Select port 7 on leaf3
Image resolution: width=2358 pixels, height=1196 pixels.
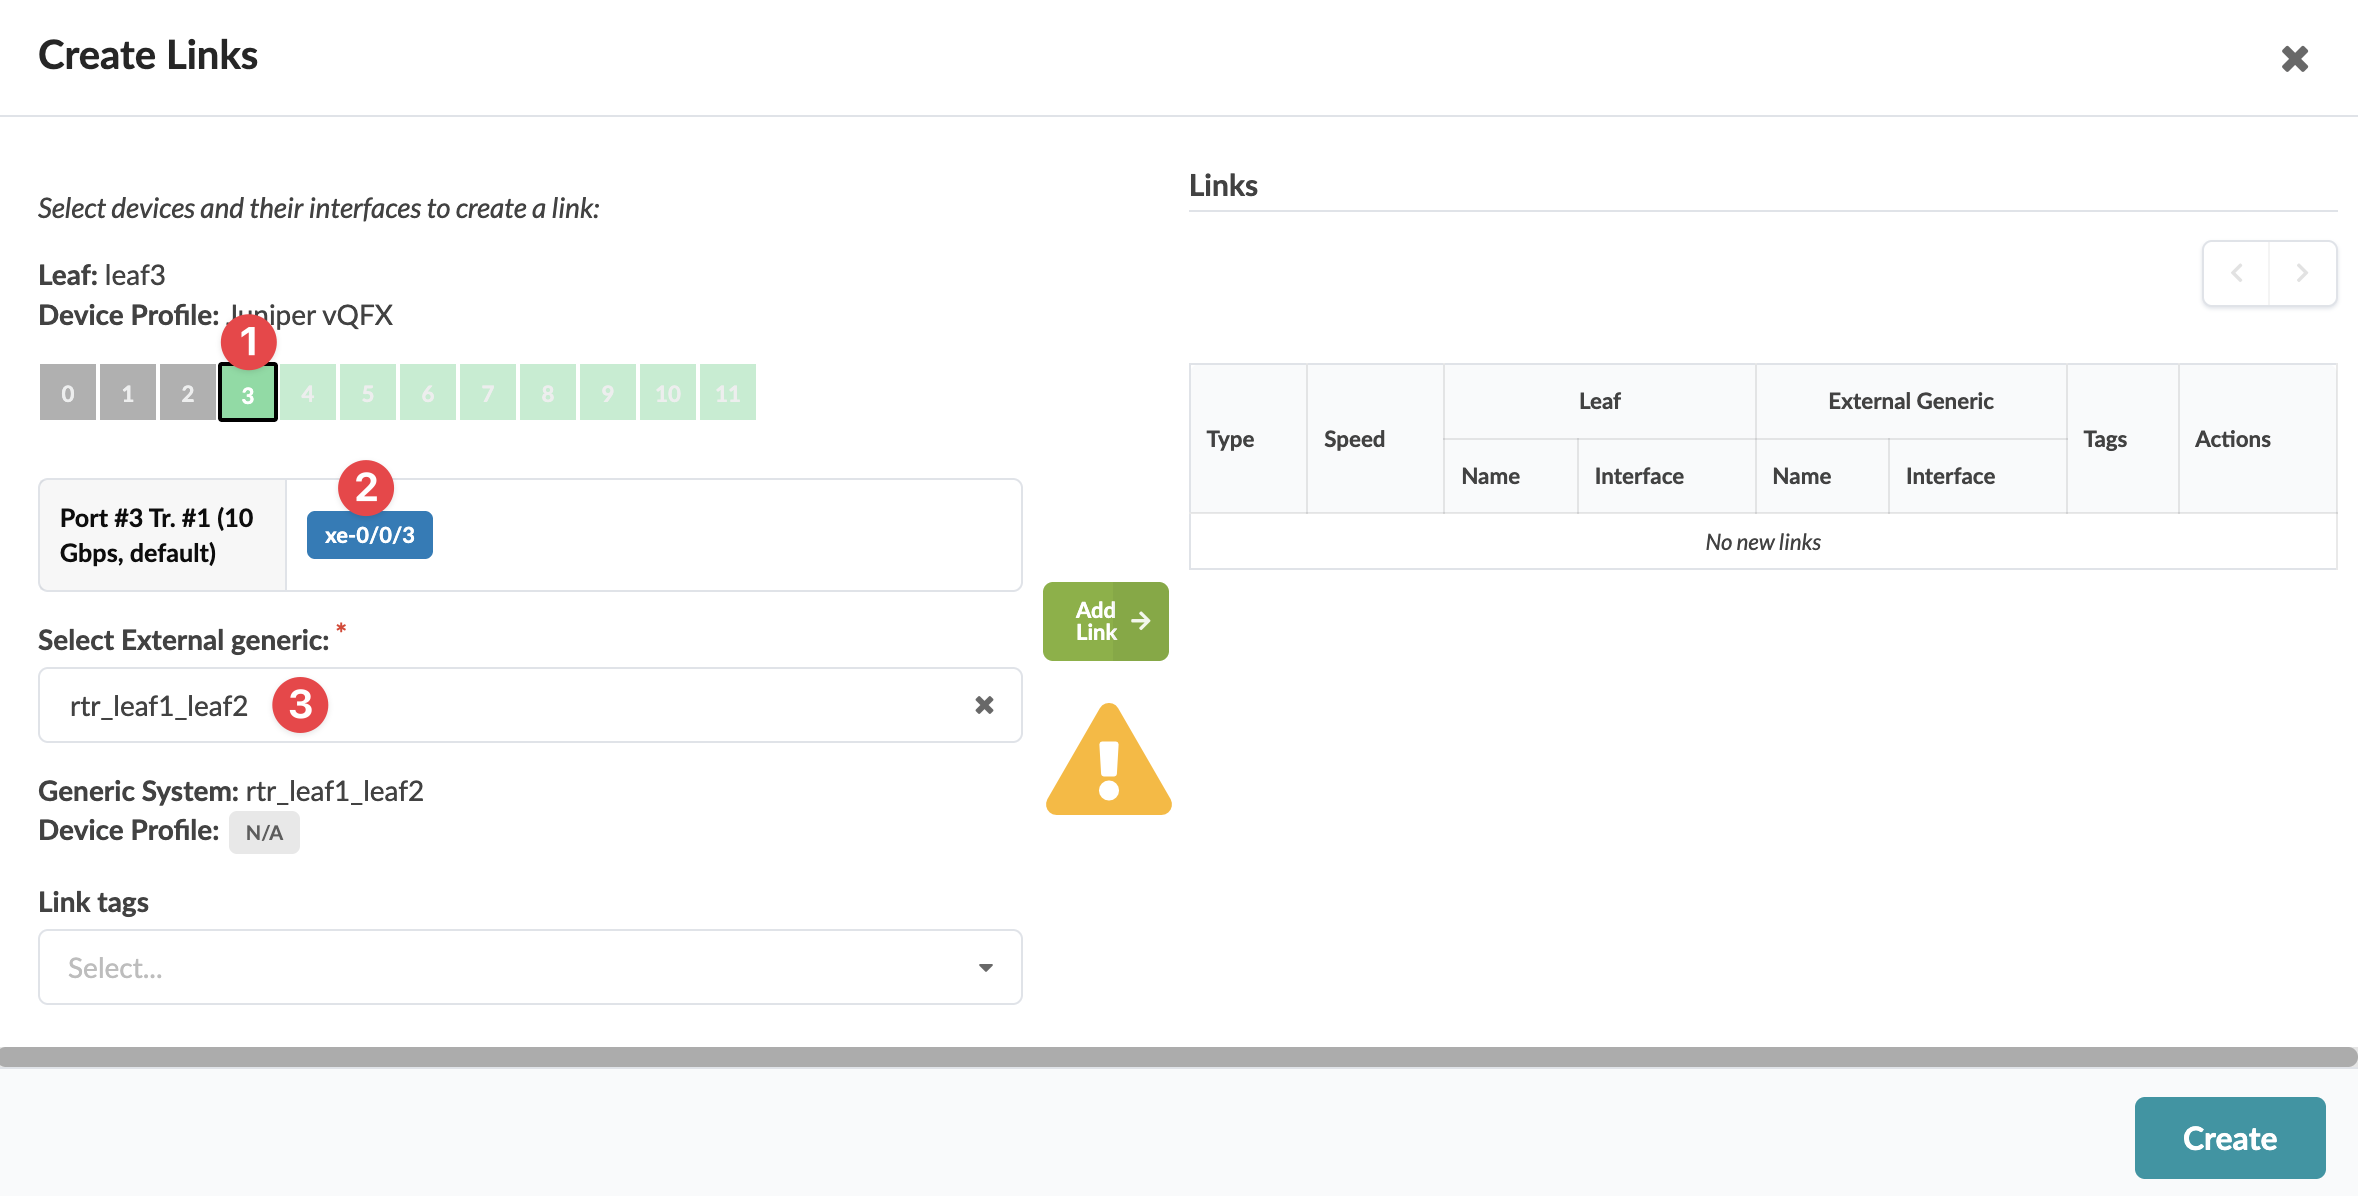[488, 393]
